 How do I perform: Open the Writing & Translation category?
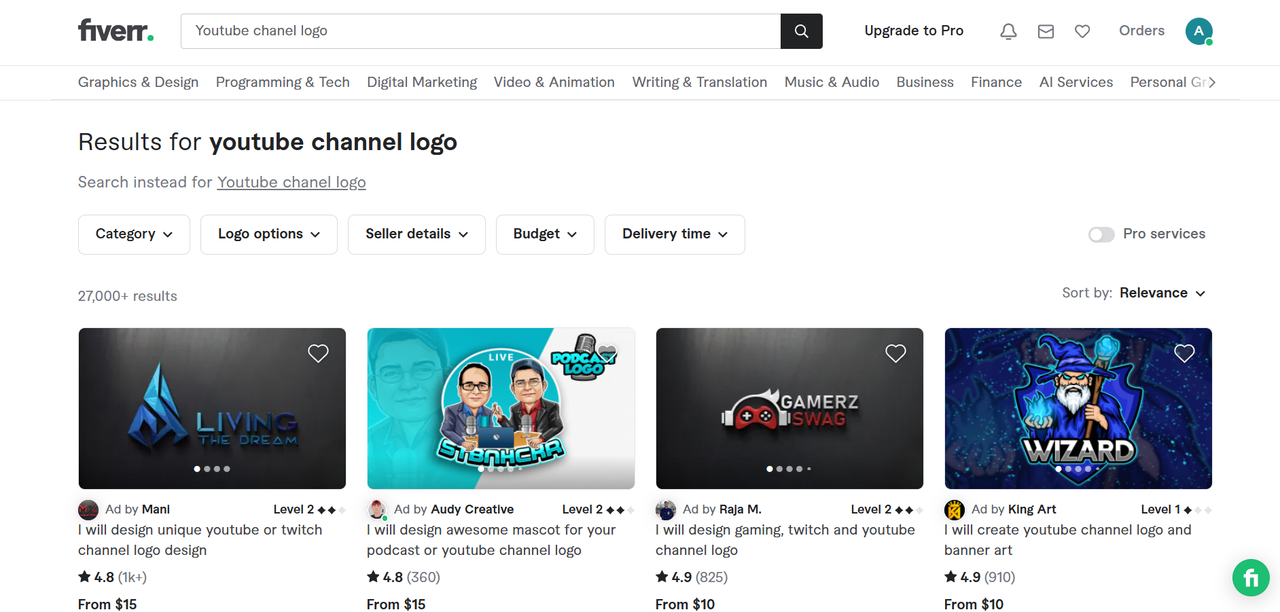tap(700, 82)
